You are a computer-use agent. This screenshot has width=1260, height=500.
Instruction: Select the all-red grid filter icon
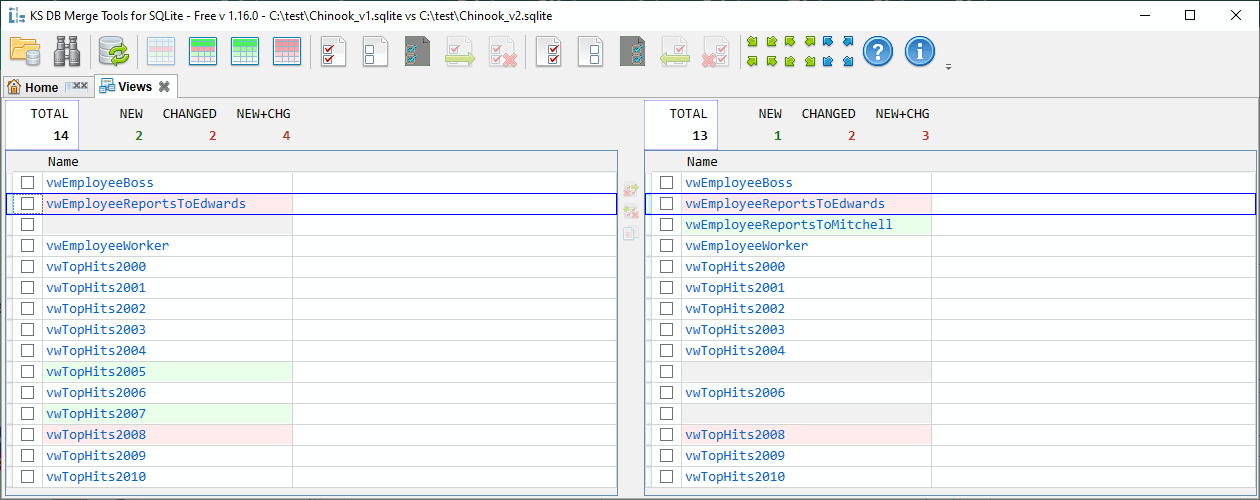pyautogui.click(x=287, y=51)
